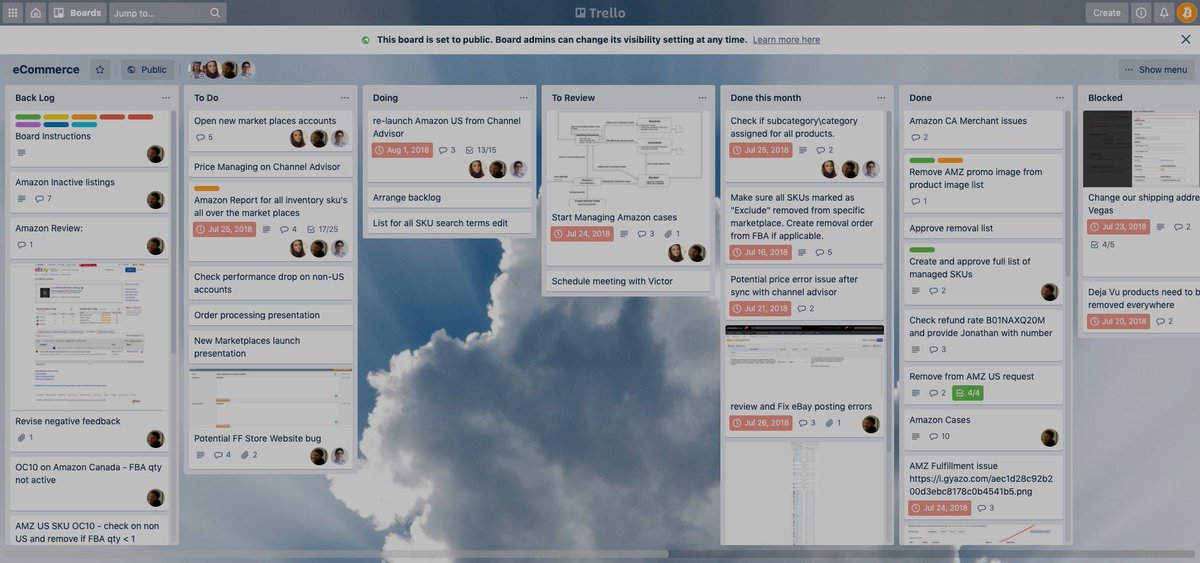
Task: Toggle Jul 24, 2018 due badge on Start Managing Amazon cases
Action: [582, 234]
